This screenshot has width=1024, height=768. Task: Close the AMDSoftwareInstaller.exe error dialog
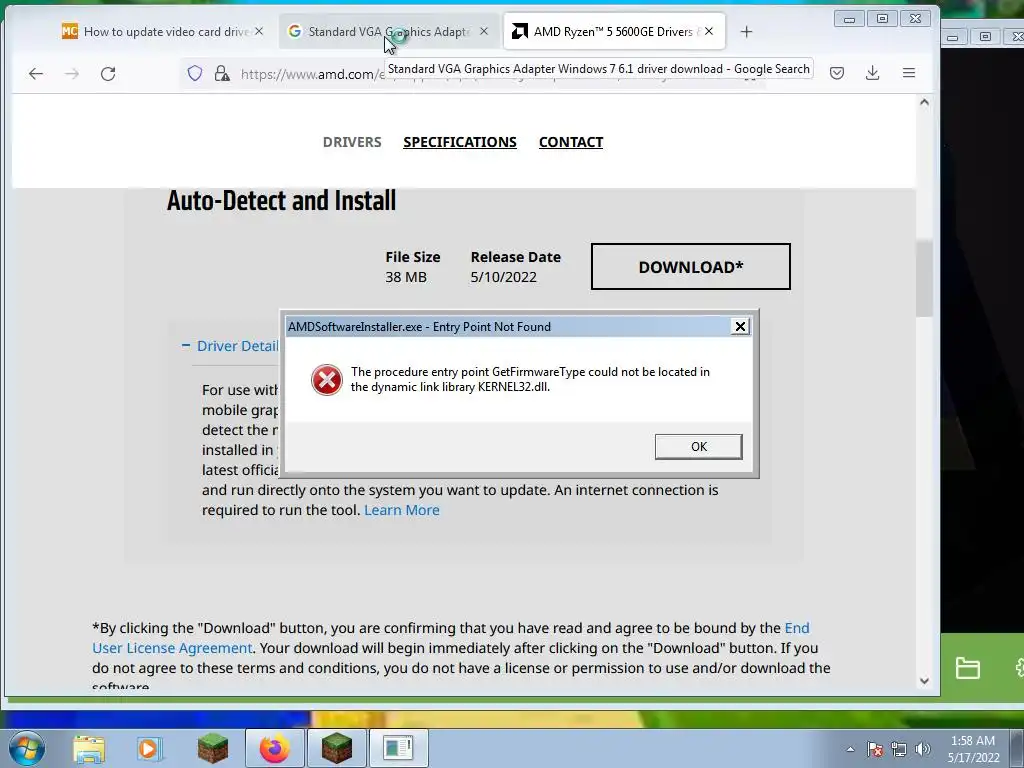point(740,327)
